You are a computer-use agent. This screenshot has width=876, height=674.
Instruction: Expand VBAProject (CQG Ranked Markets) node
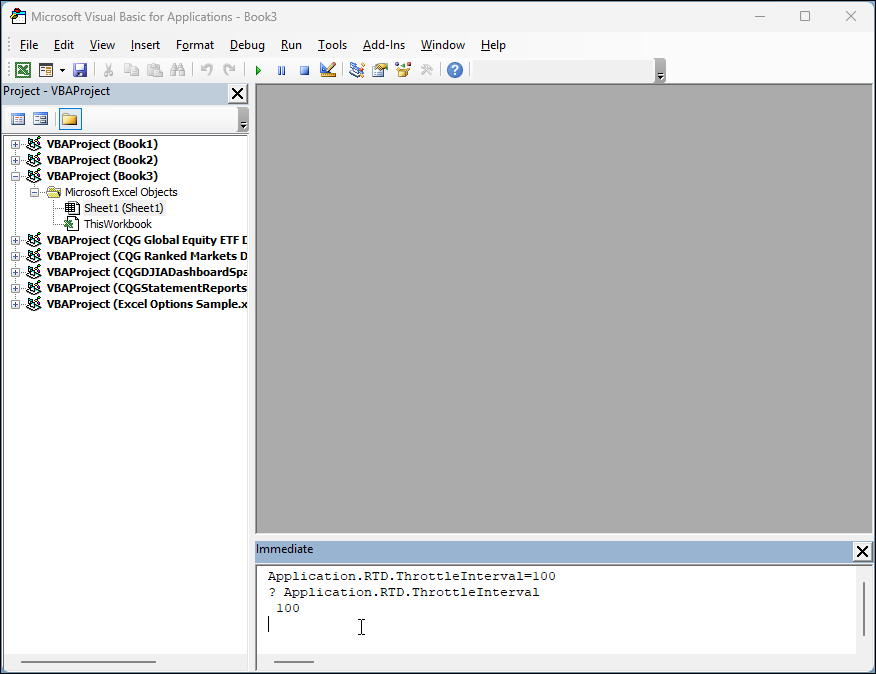pos(16,257)
